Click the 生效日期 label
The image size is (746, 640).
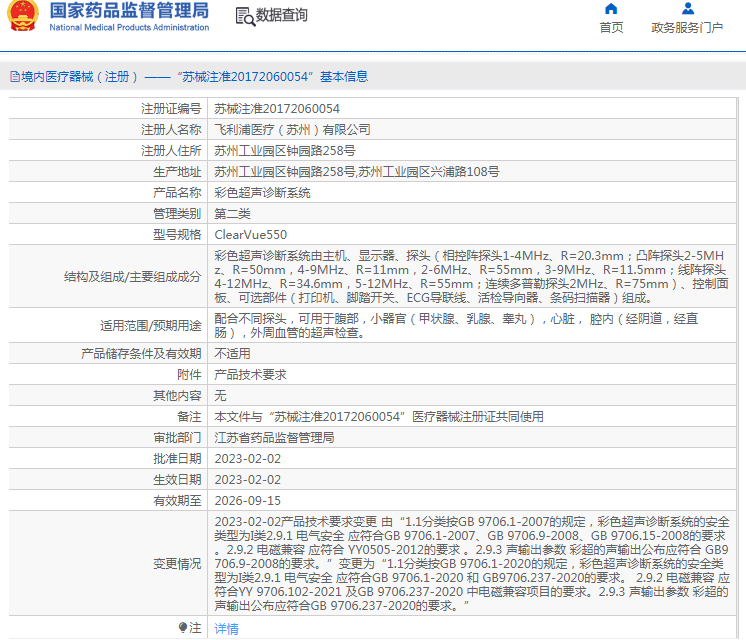[x=177, y=480]
